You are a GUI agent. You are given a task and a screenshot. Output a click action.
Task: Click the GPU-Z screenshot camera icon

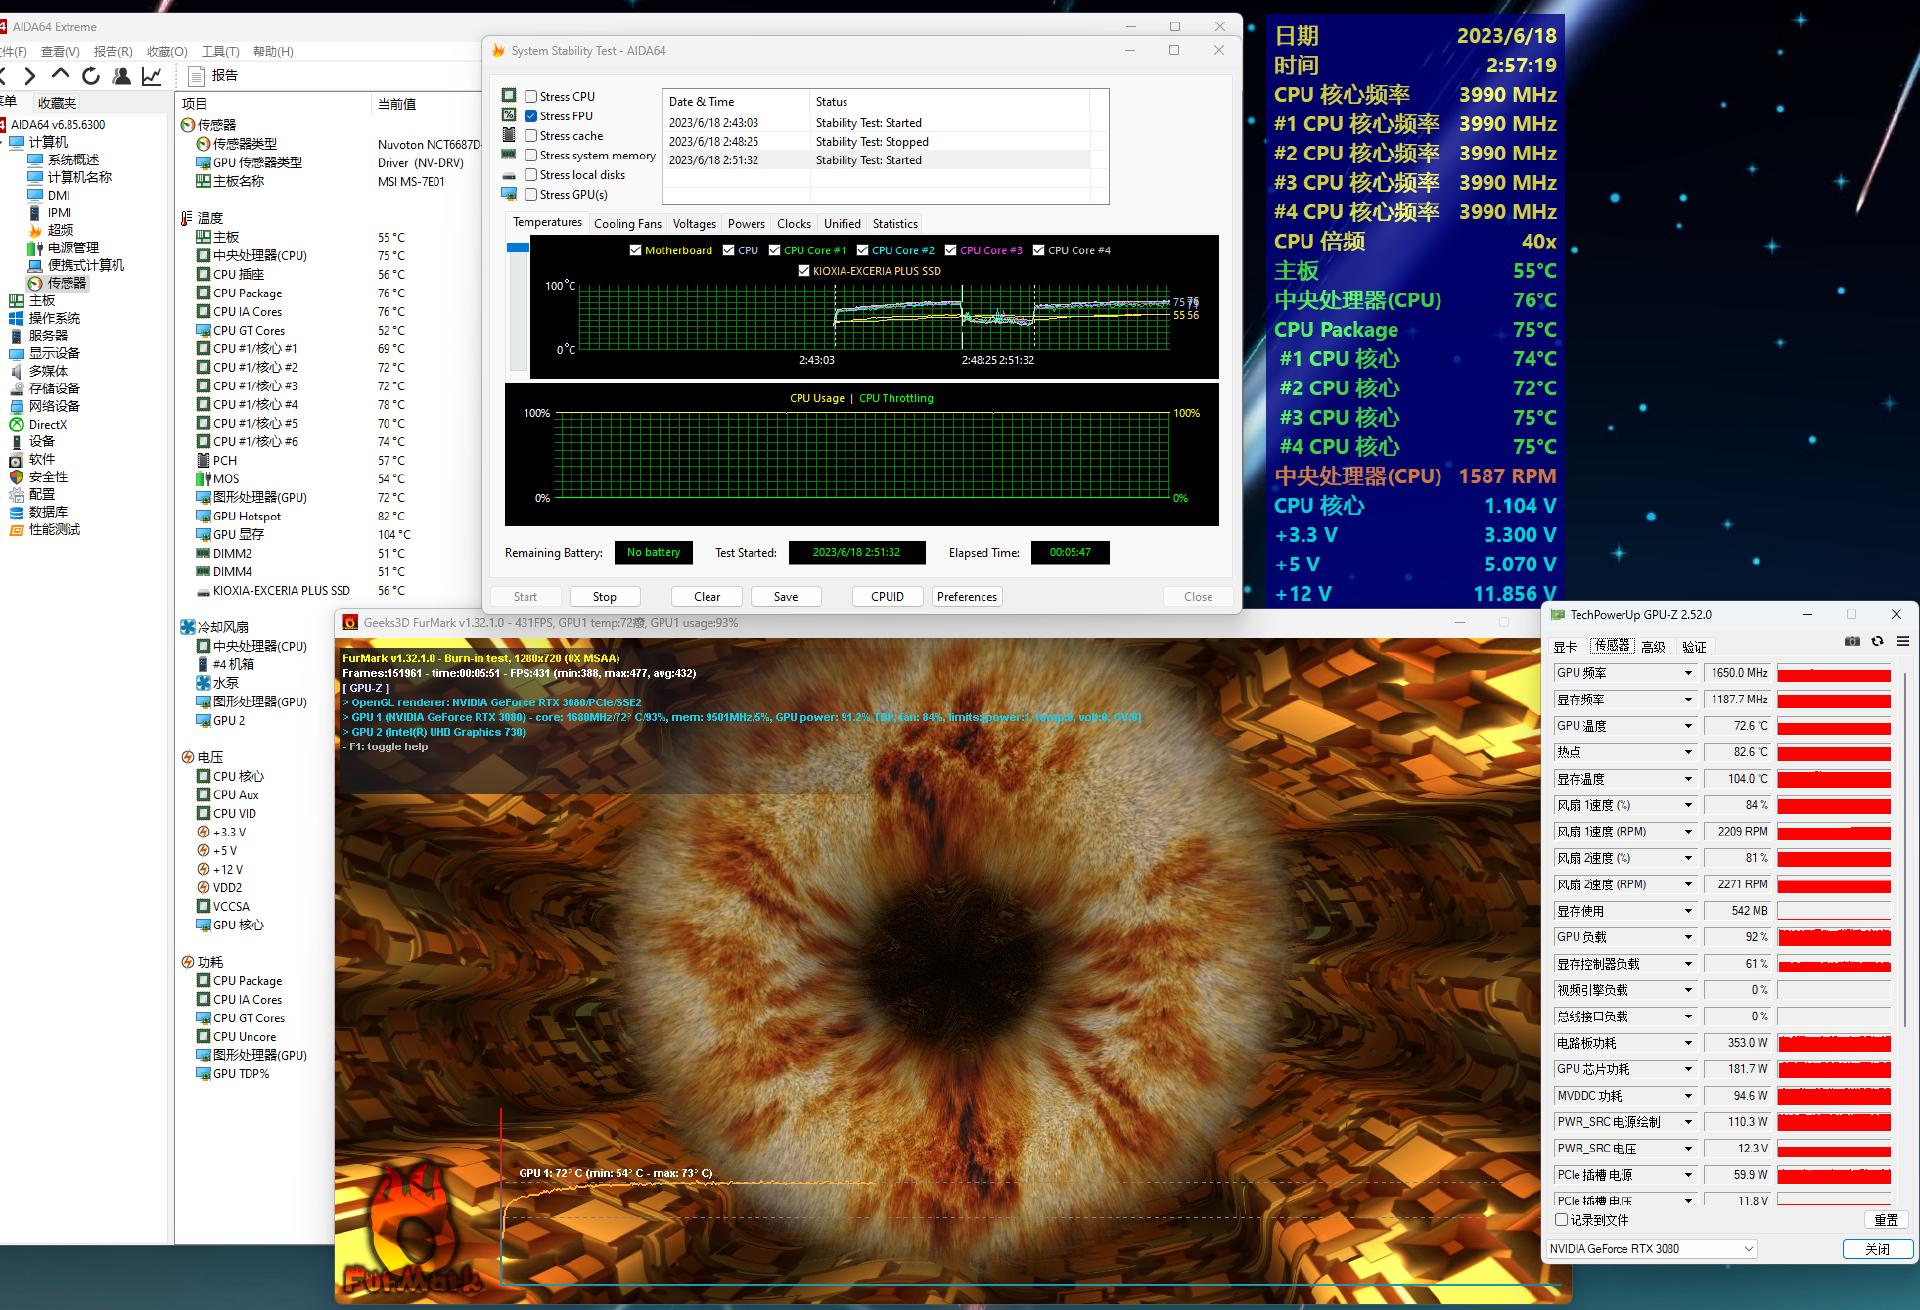tap(1852, 641)
